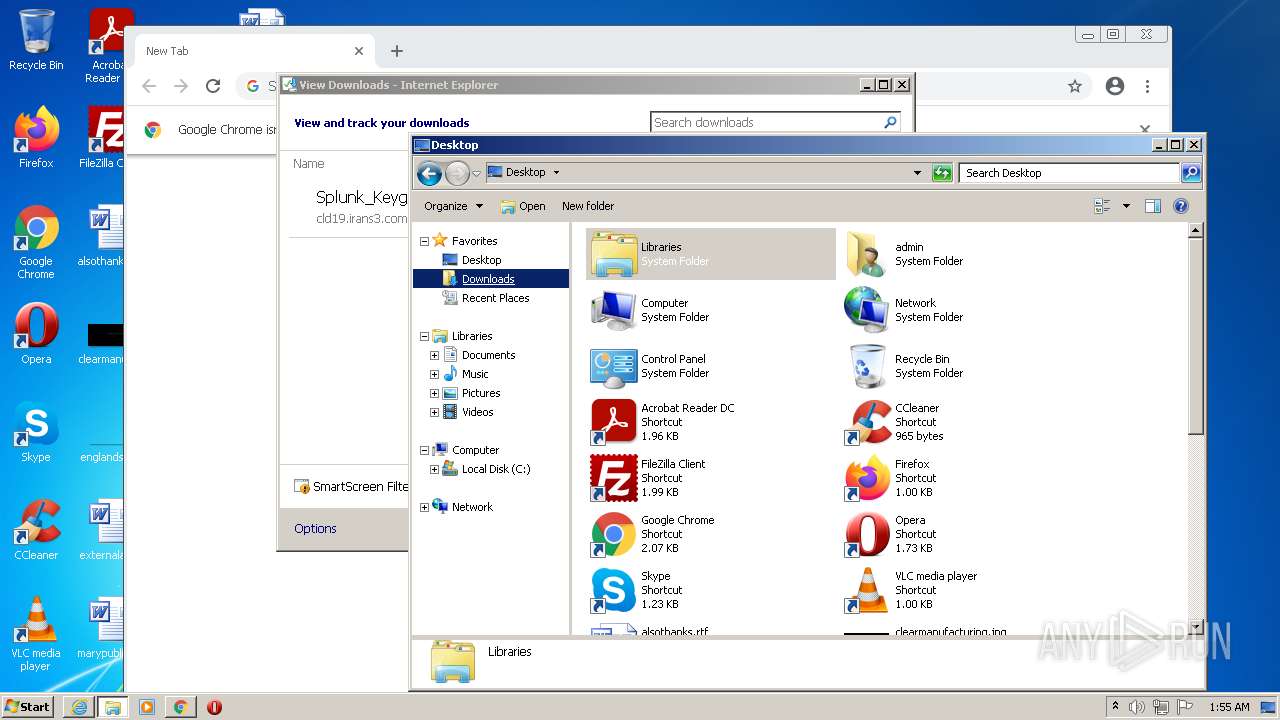Open Internet Explorer from the taskbar
Viewport: 1280px width, 720px height.
(x=79, y=707)
